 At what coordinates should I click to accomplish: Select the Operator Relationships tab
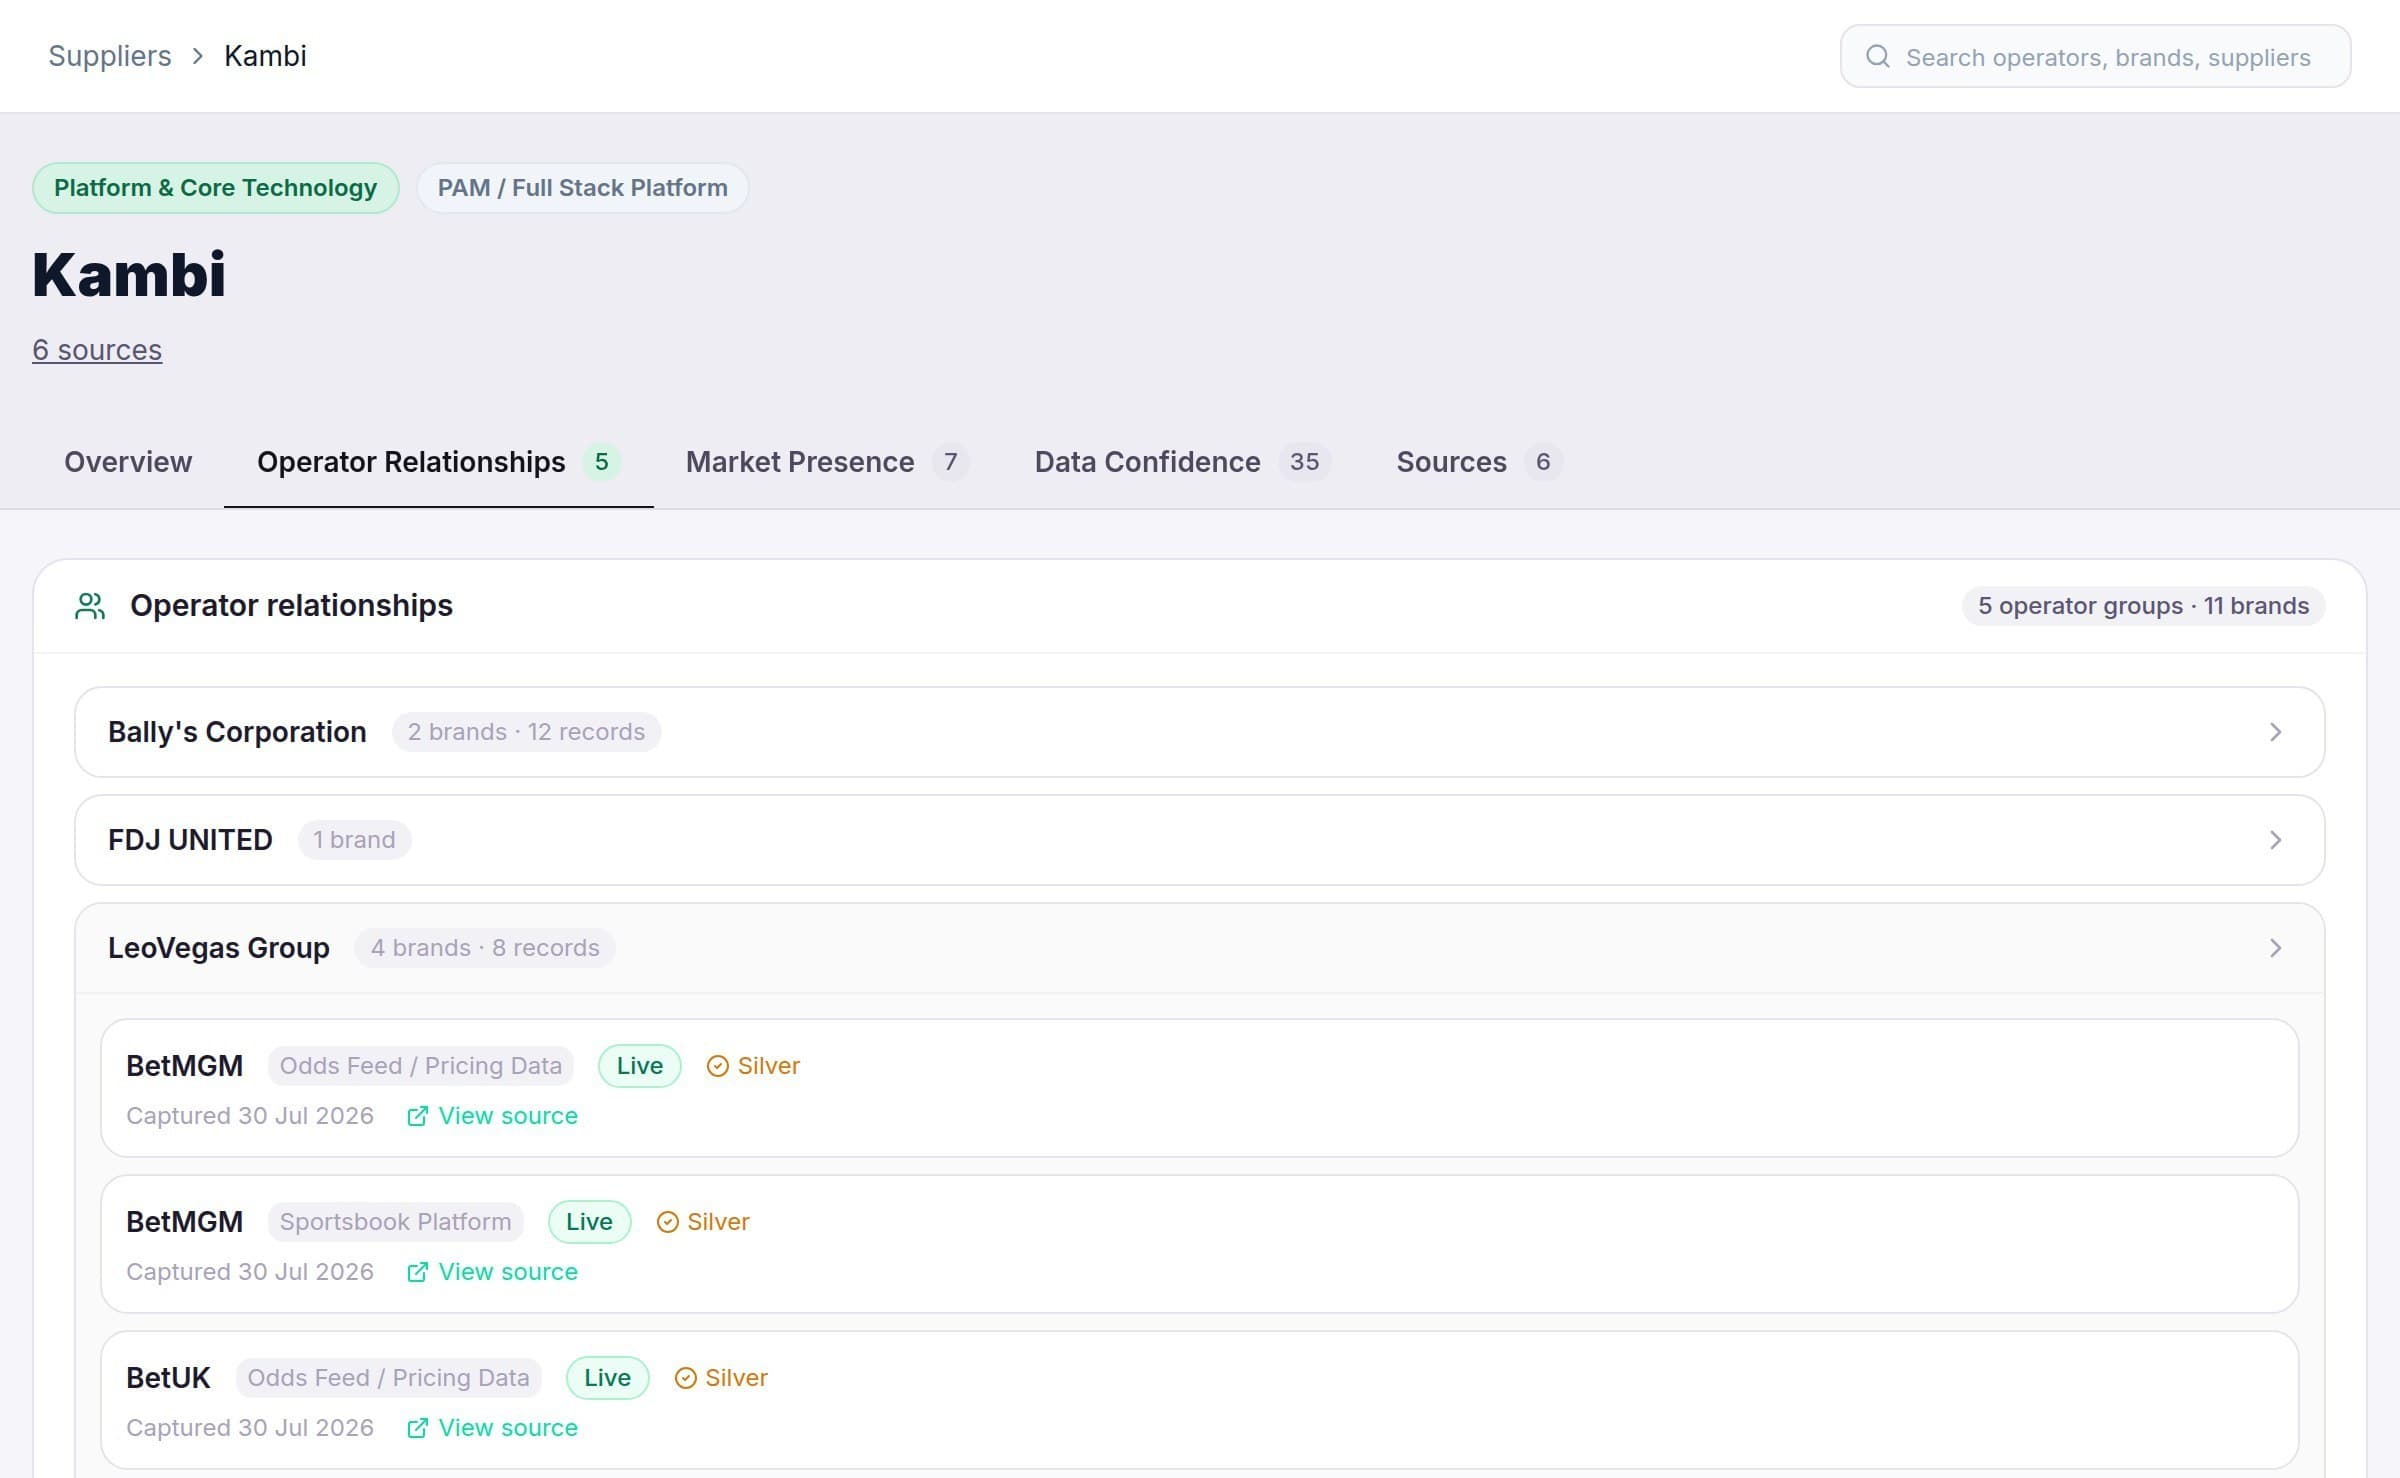(x=438, y=462)
